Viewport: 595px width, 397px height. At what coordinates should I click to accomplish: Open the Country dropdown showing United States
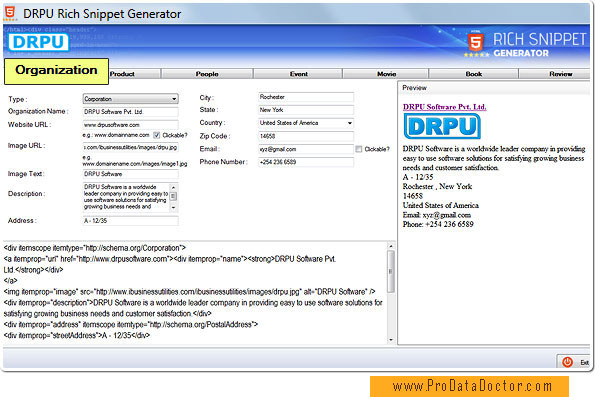click(x=306, y=123)
